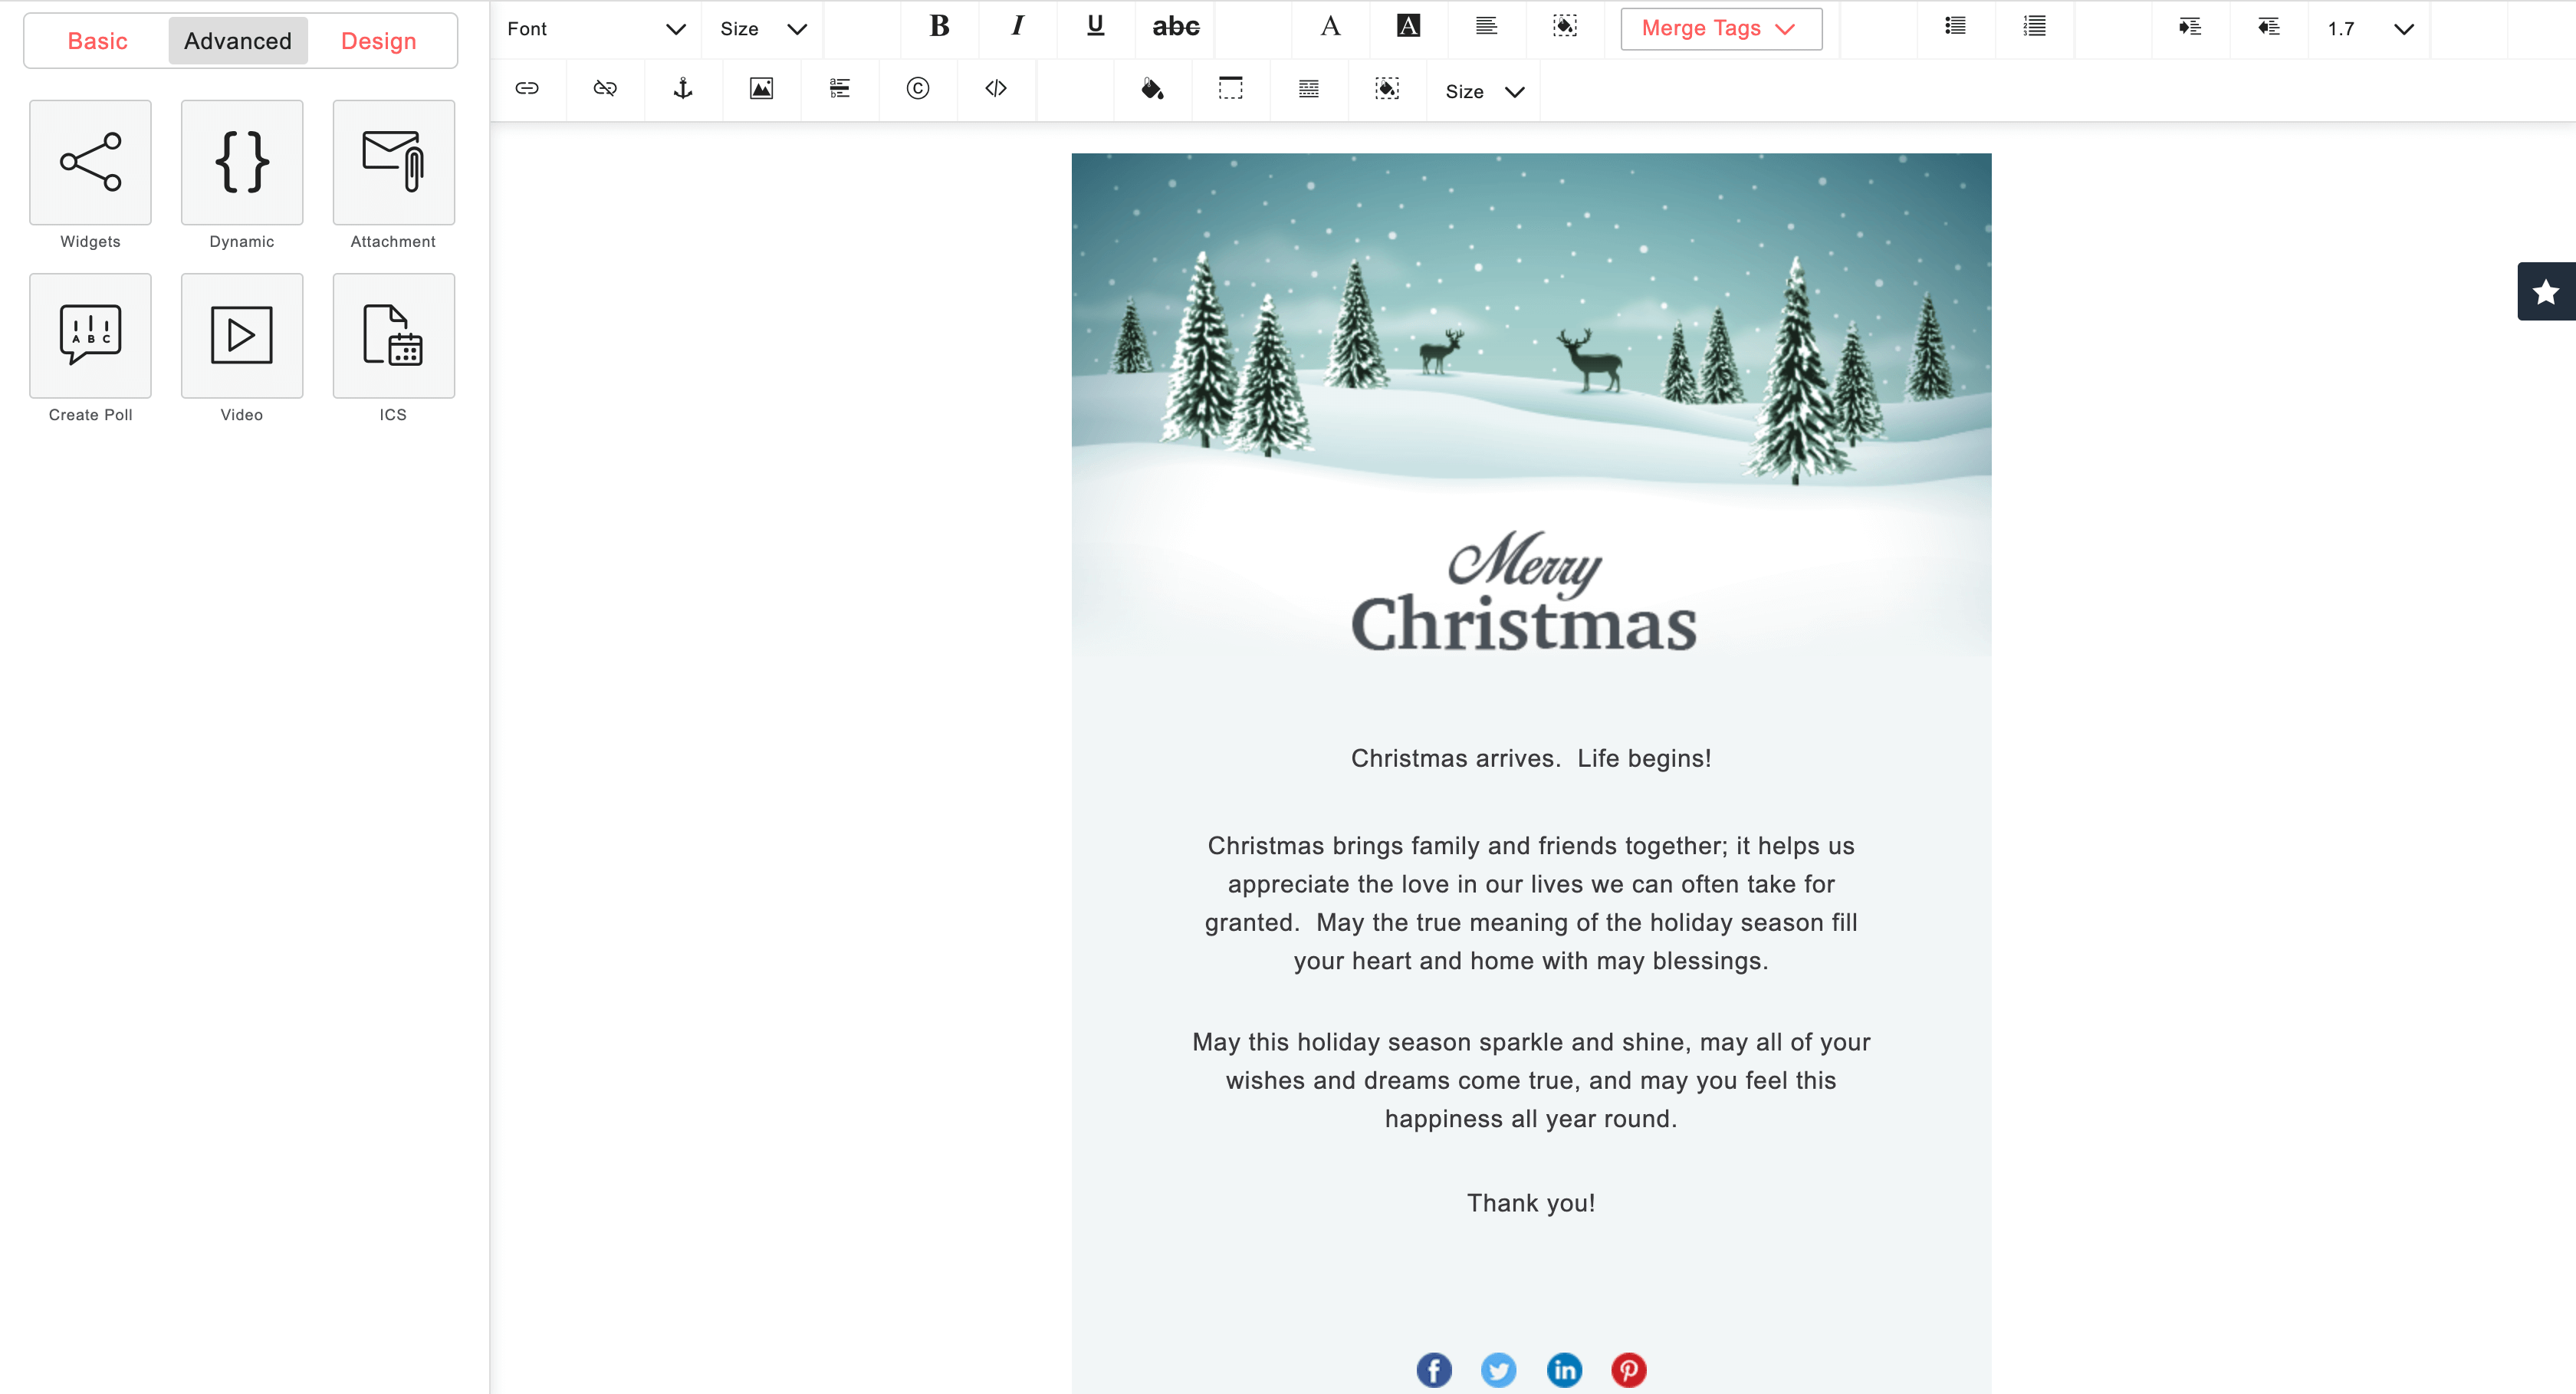Insert an anchor

point(683,89)
